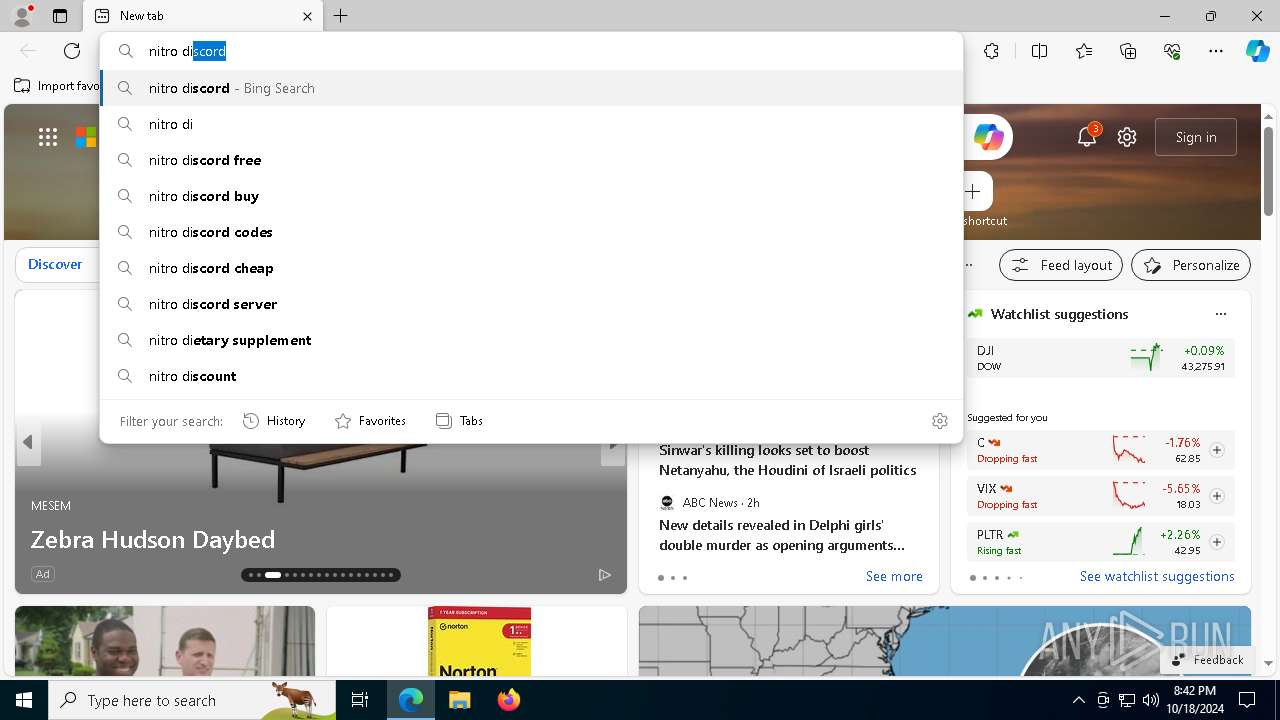Image resolution: width=1280 pixels, height=720 pixels.
Task: Read Delphi girls' double murder article
Action: 782,535
